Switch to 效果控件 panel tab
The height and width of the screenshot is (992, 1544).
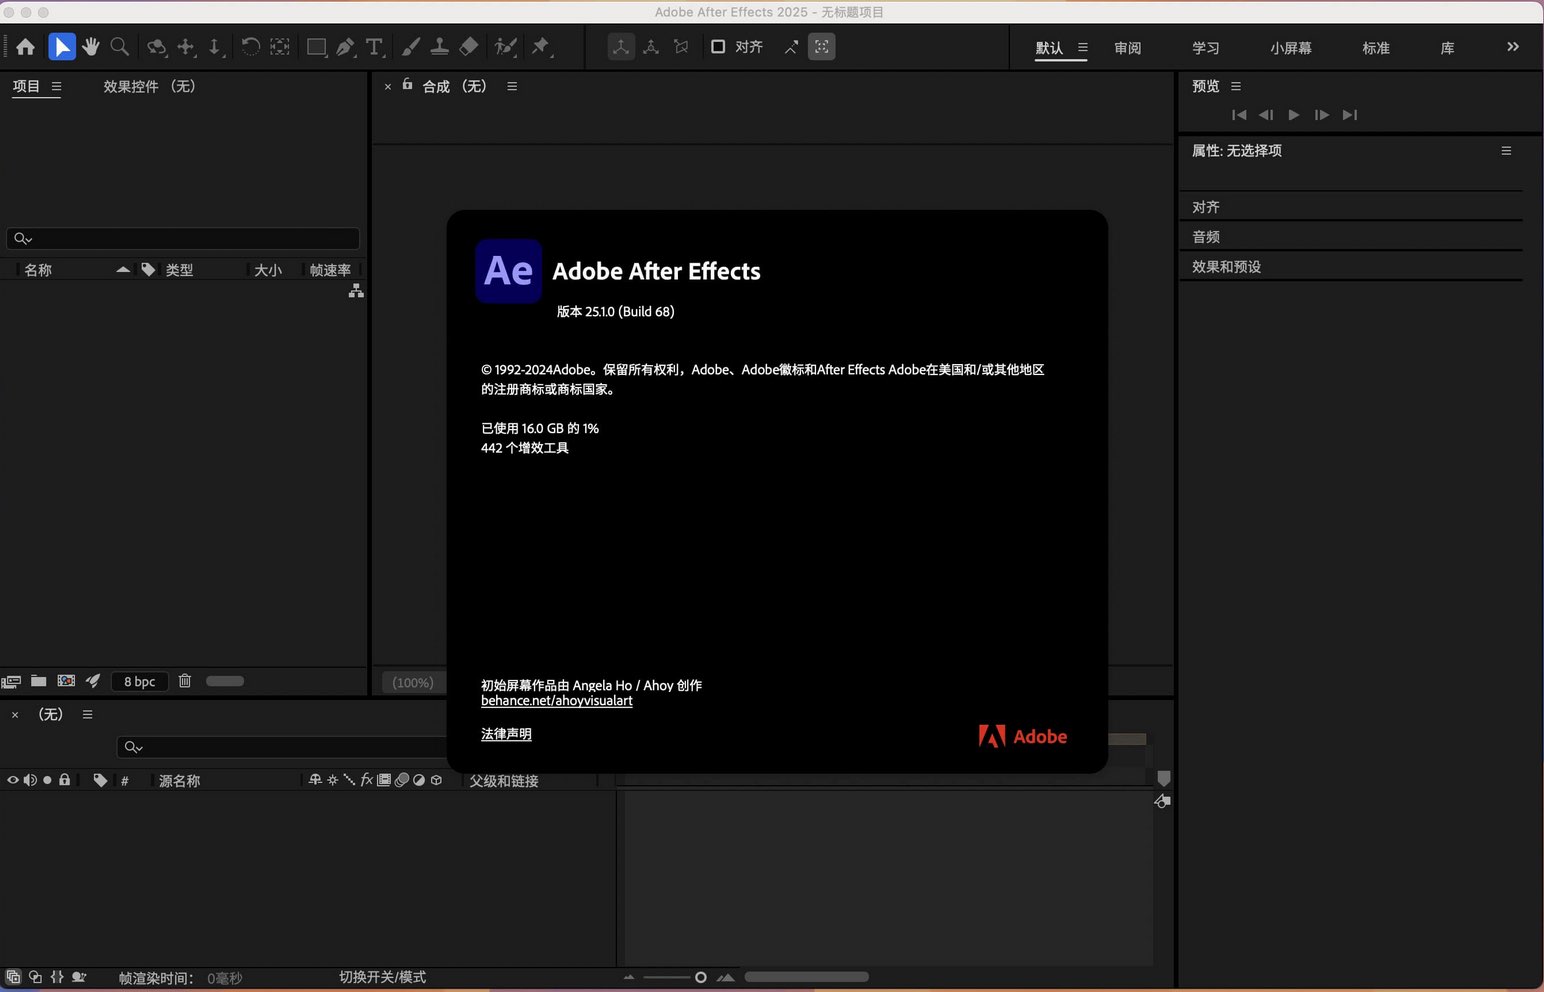[149, 87]
